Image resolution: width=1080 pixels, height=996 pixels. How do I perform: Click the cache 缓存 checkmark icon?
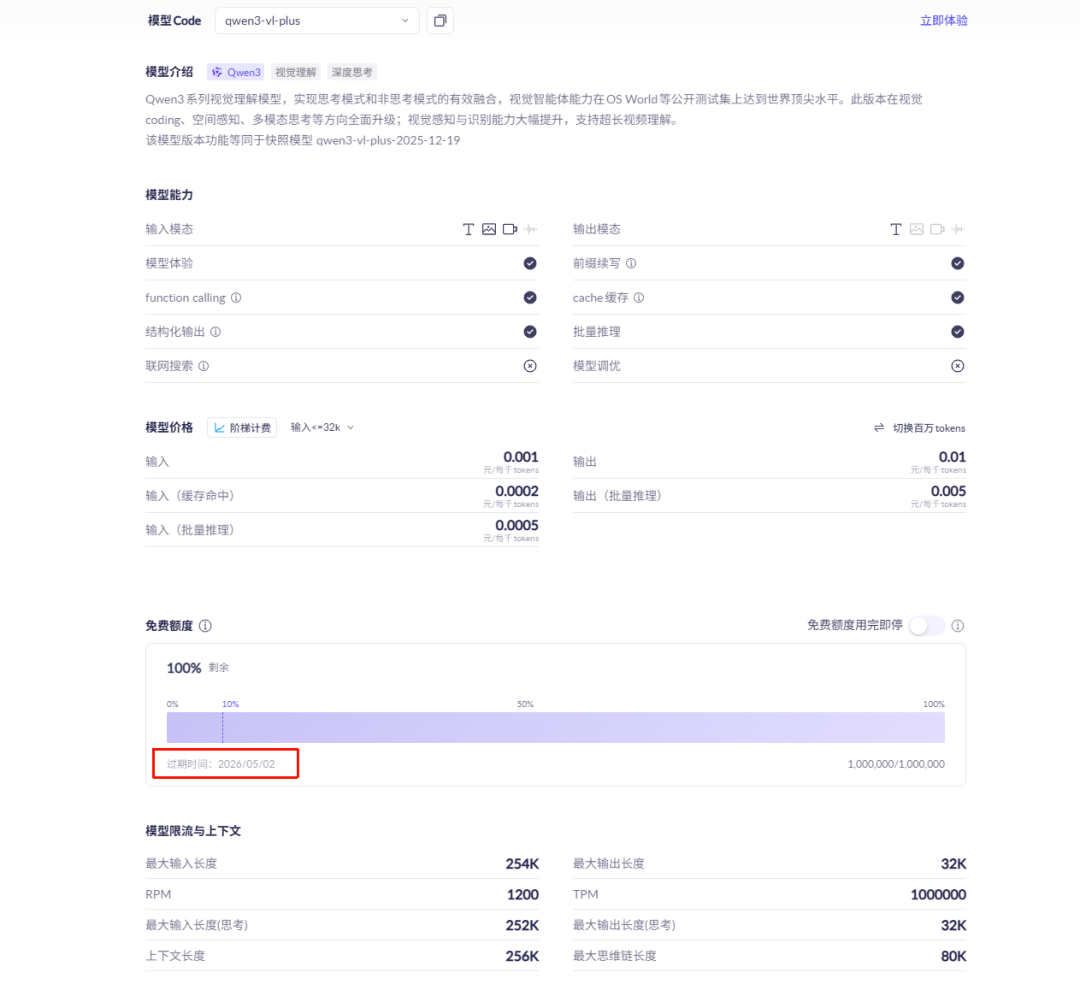957,298
